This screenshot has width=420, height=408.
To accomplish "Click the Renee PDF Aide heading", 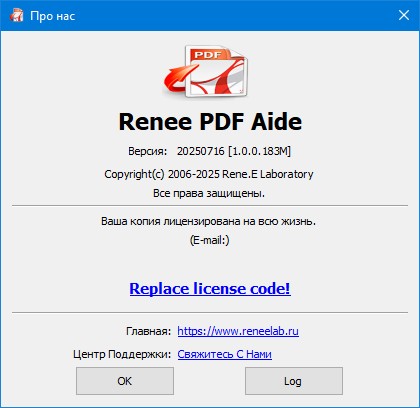I will [x=210, y=121].
